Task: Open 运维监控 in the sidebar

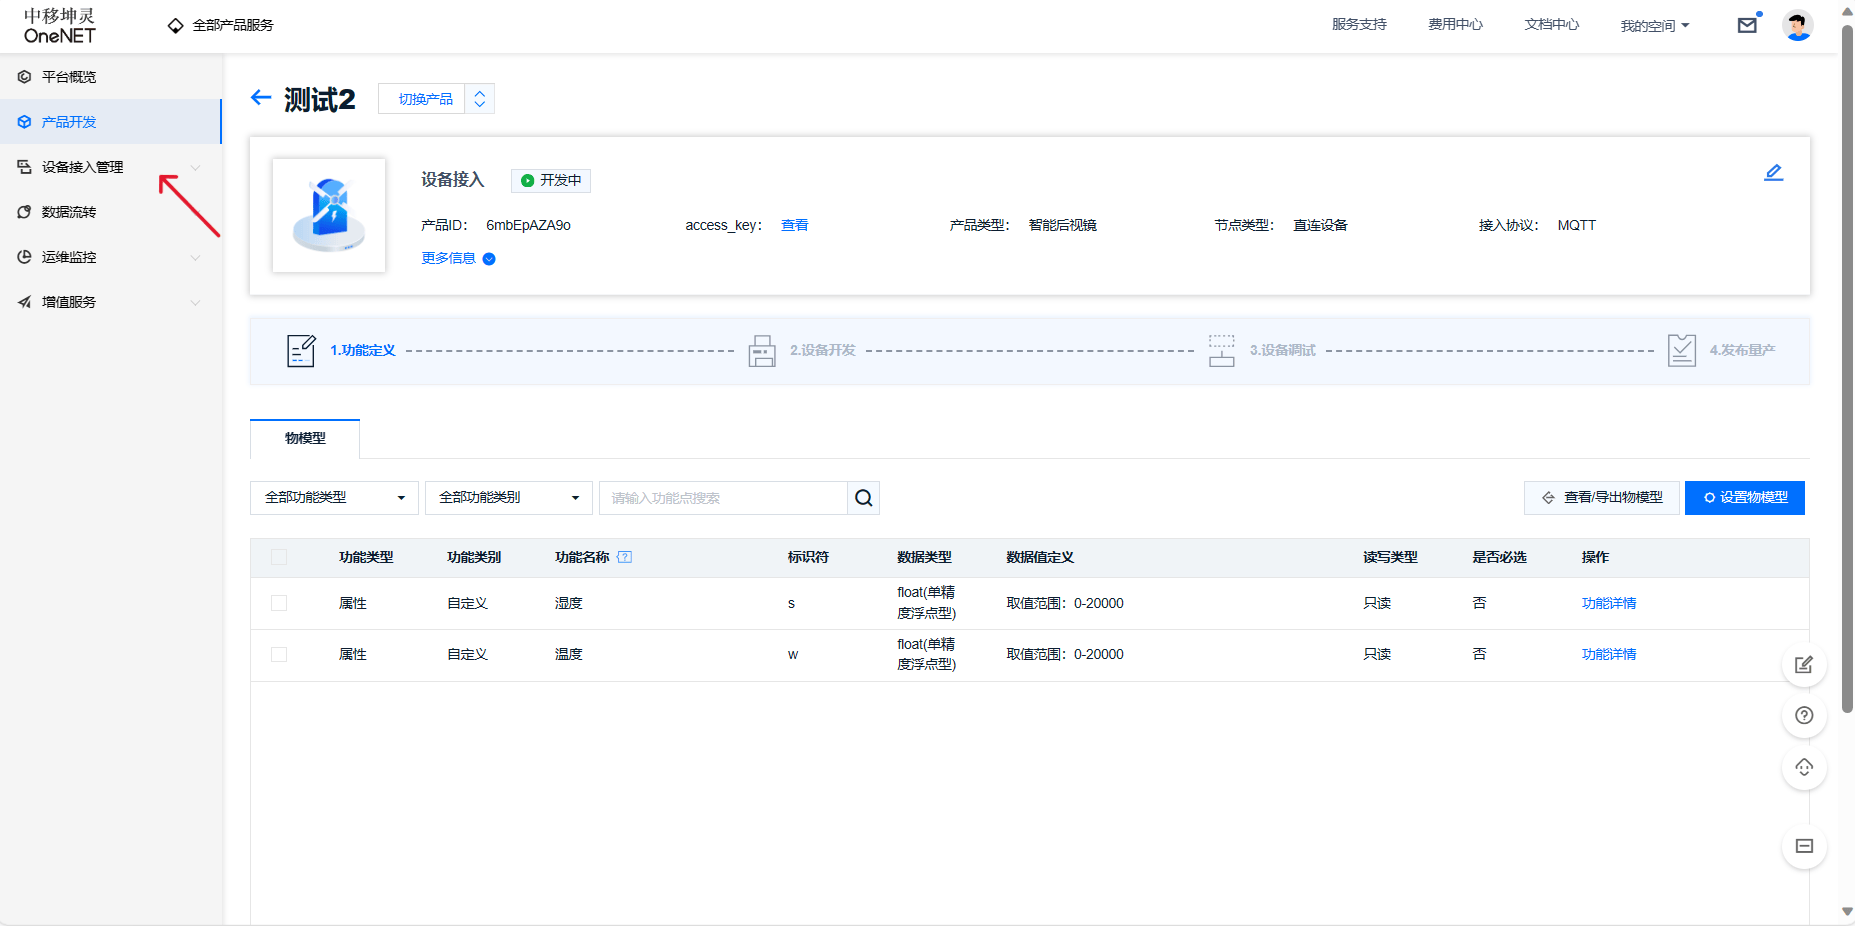Action: pos(69,256)
